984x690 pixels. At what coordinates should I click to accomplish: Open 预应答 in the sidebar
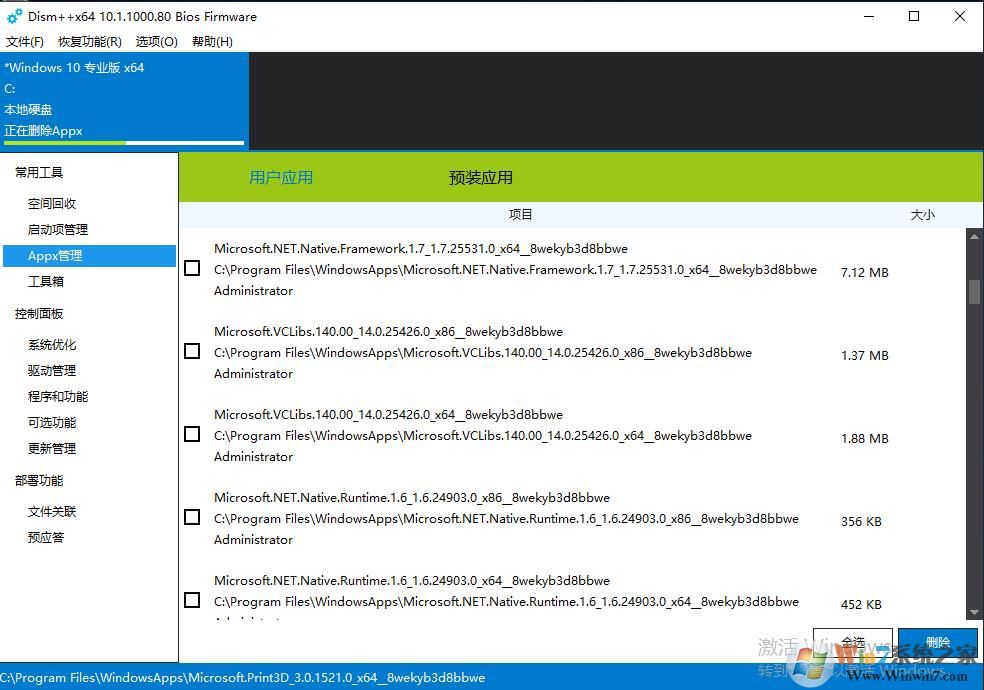(x=46, y=538)
